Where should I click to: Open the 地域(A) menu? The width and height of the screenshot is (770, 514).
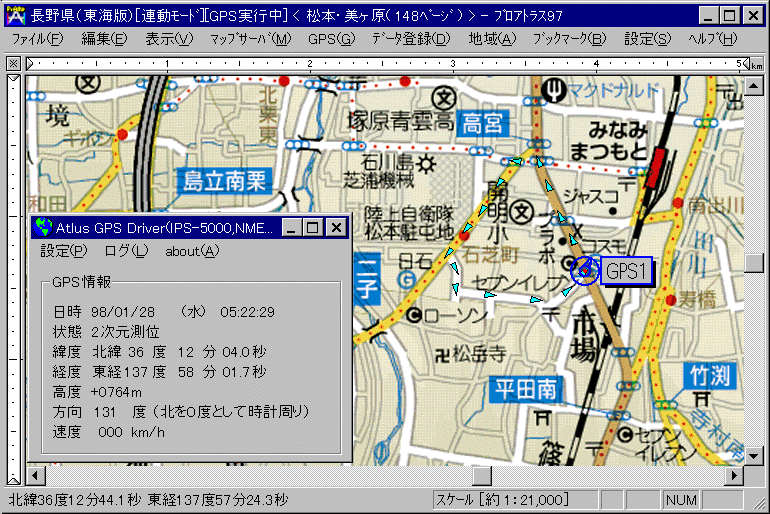(492, 39)
